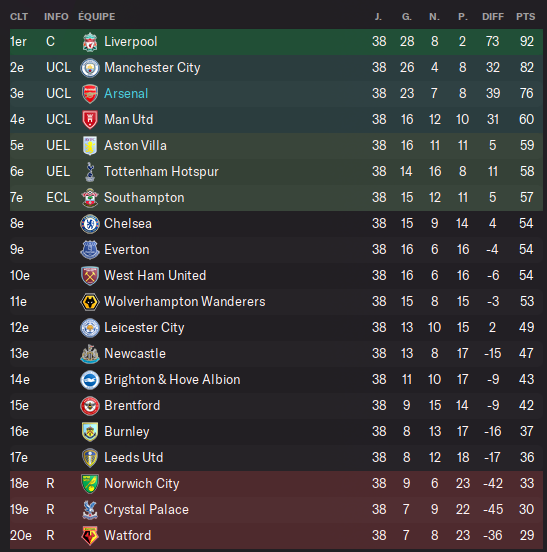Select the Crystal Palace relegation row
The width and height of the screenshot is (547, 552).
click(276, 510)
